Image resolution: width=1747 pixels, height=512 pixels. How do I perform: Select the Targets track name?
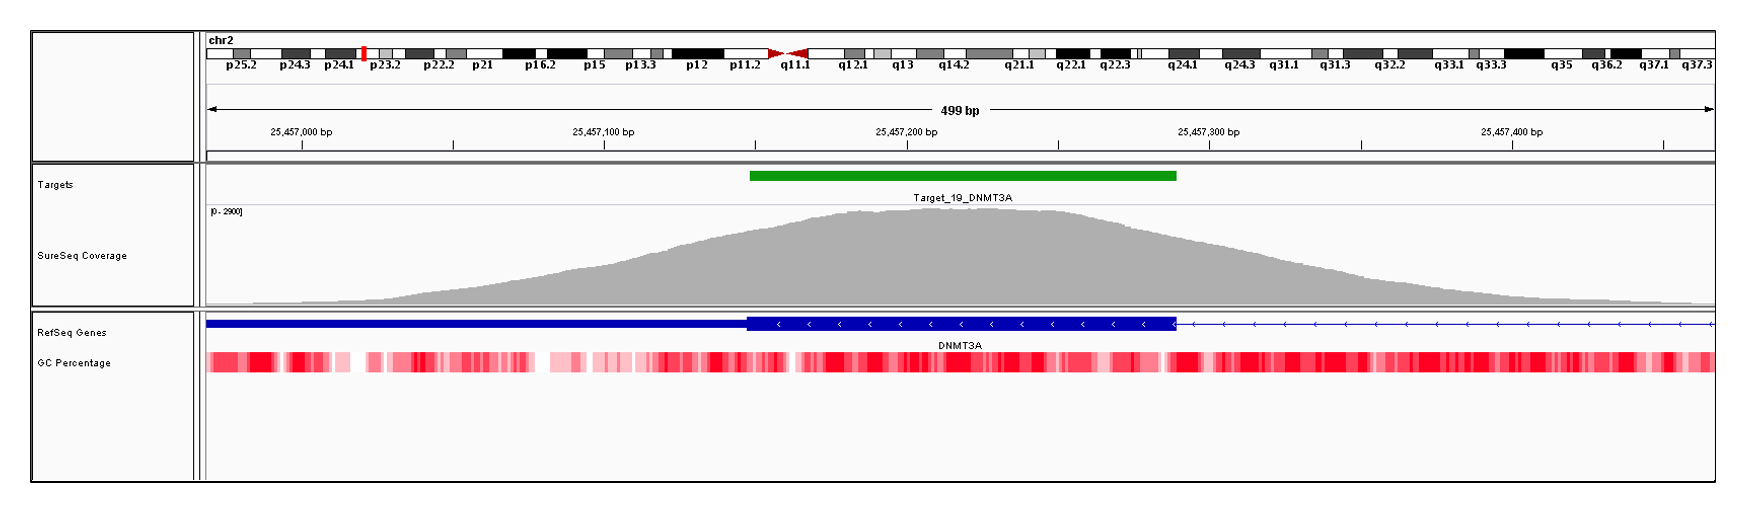[55, 185]
